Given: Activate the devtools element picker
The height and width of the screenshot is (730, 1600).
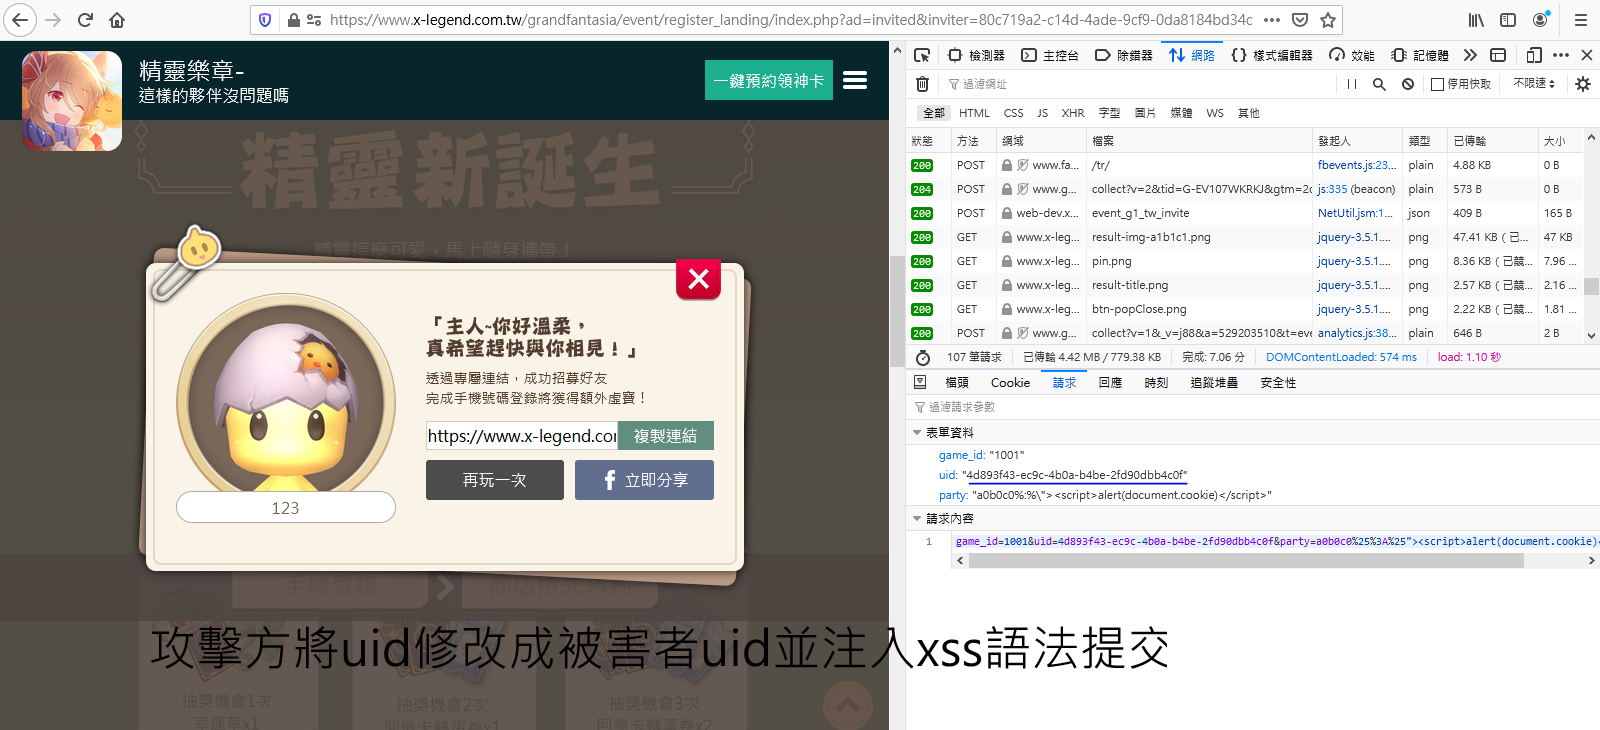Looking at the screenshot, I should coord(922,55).
